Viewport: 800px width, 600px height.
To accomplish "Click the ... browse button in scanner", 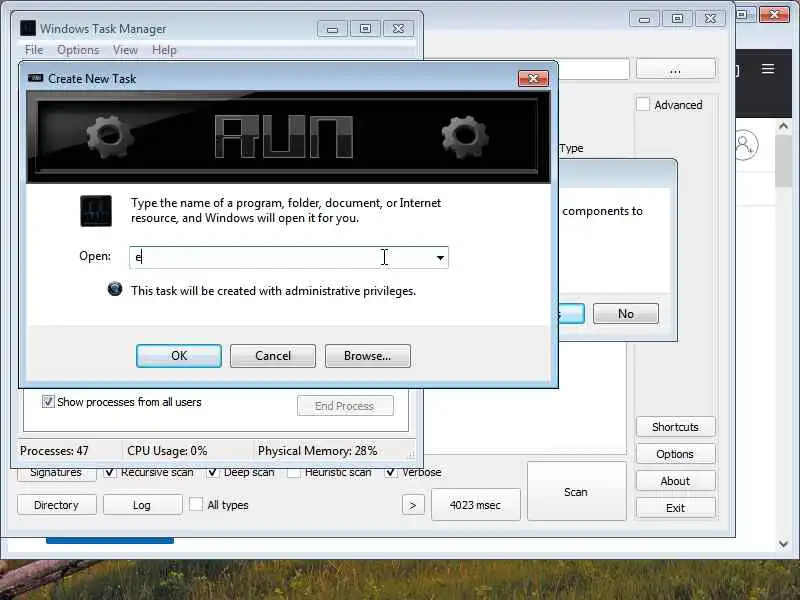I will tap(676, 69).
